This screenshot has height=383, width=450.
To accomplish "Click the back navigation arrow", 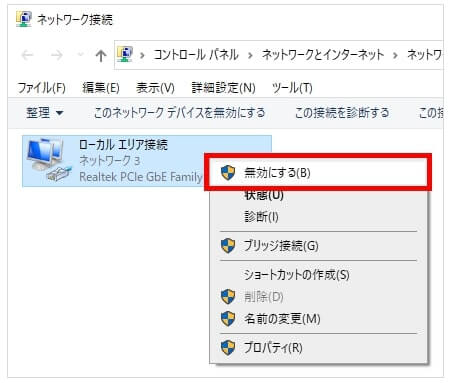I will 28,55.
